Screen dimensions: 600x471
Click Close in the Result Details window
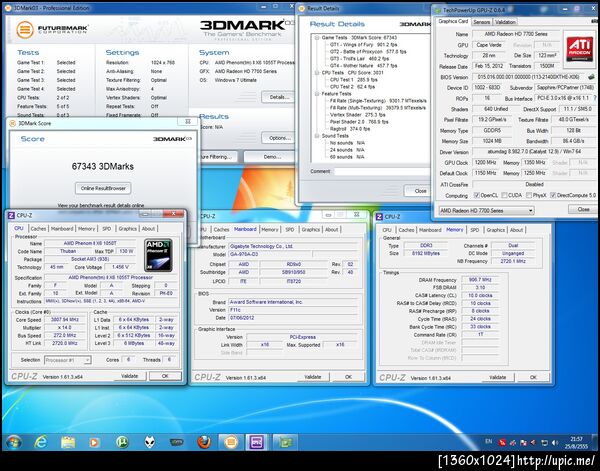(420, 191)
